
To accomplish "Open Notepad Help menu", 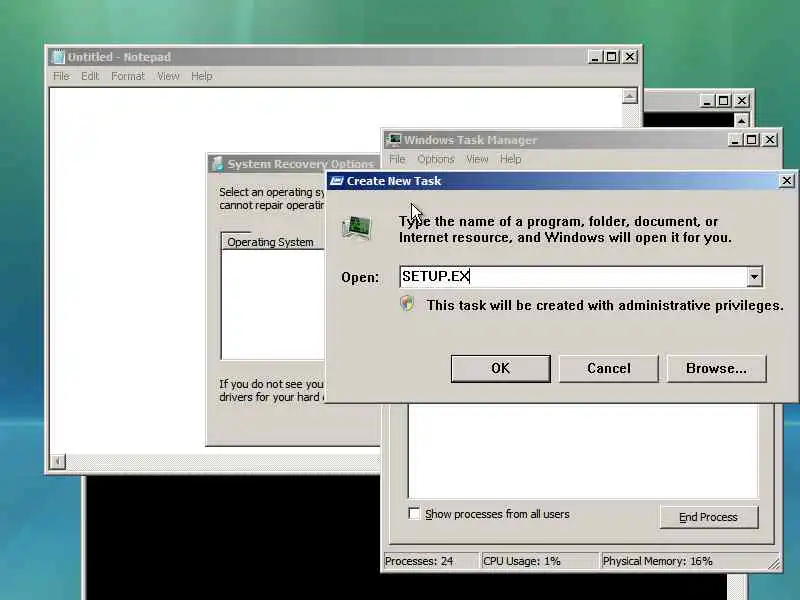I will click(202, 76).
